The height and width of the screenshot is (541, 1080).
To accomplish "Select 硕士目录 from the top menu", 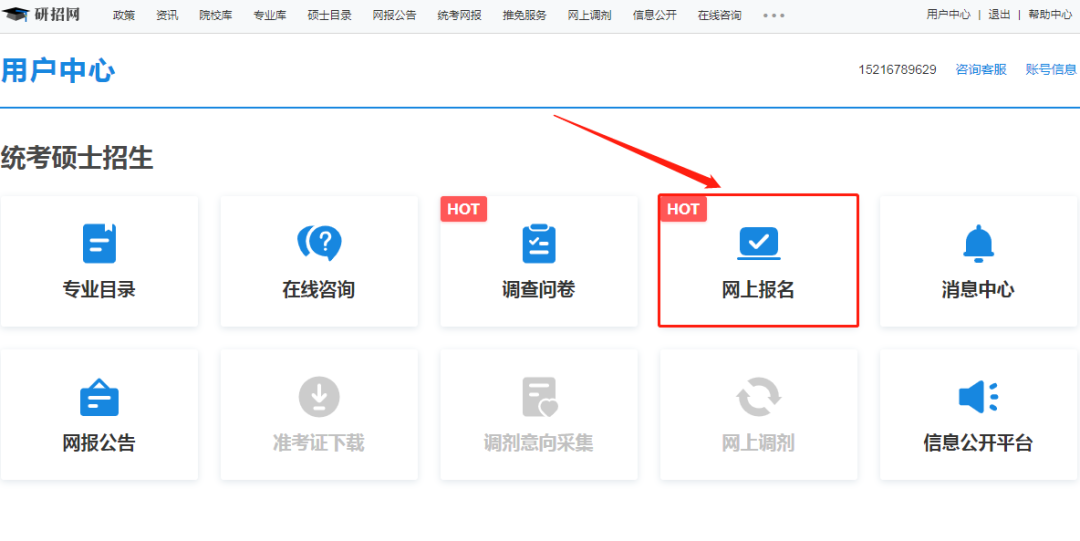I will (x=329, y=15).
